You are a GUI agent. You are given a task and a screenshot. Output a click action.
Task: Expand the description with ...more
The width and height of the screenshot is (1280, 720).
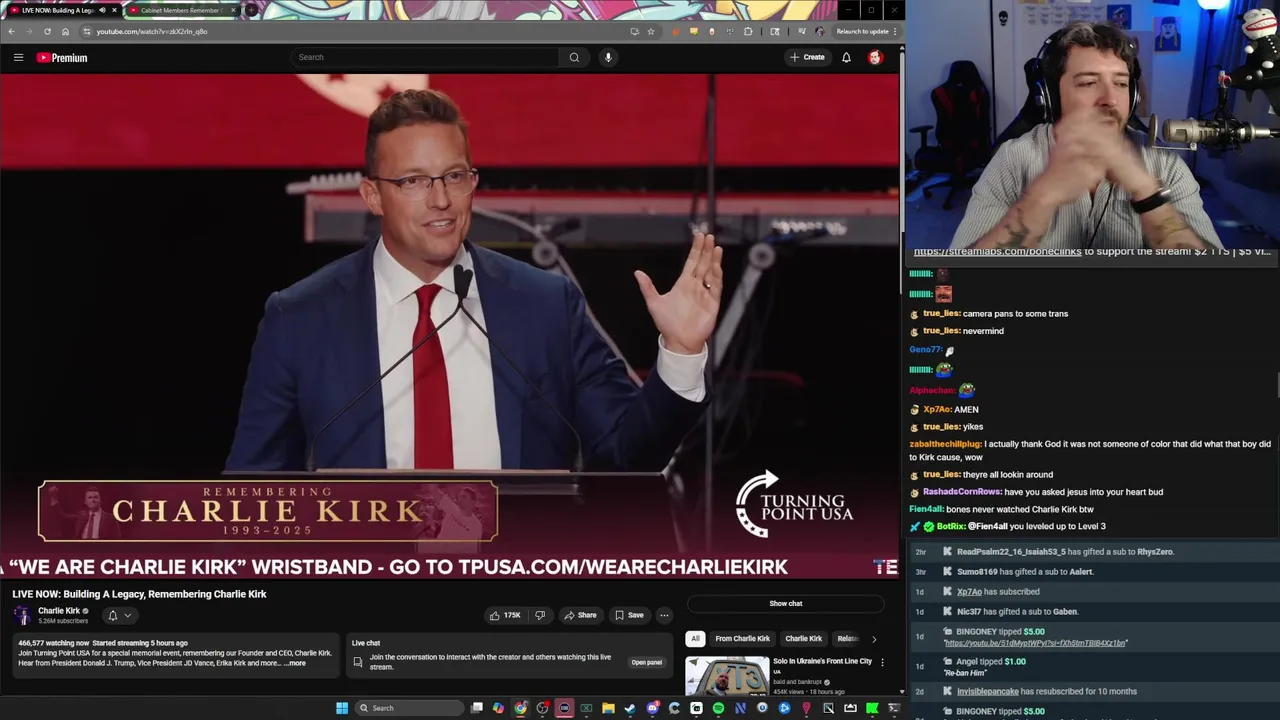point(294,663)
